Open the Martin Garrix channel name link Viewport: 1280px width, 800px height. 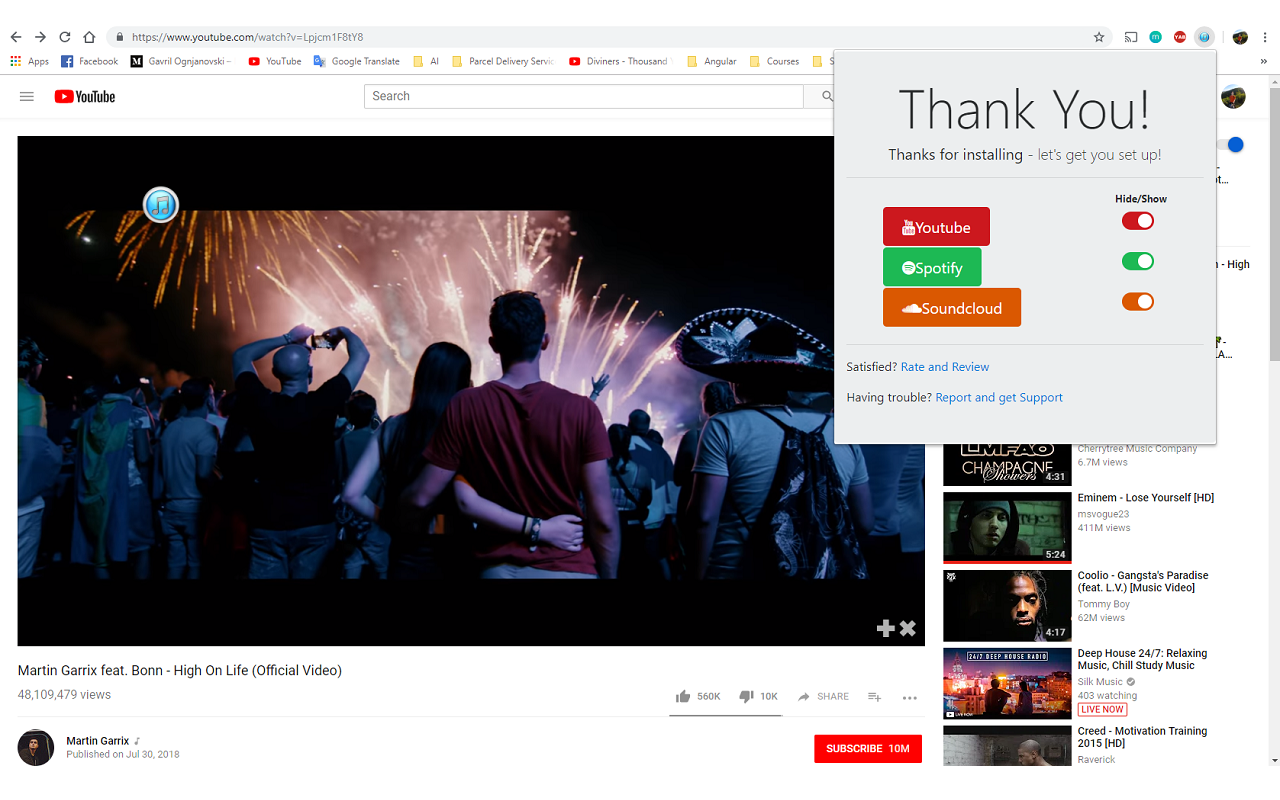pos(98,741)
